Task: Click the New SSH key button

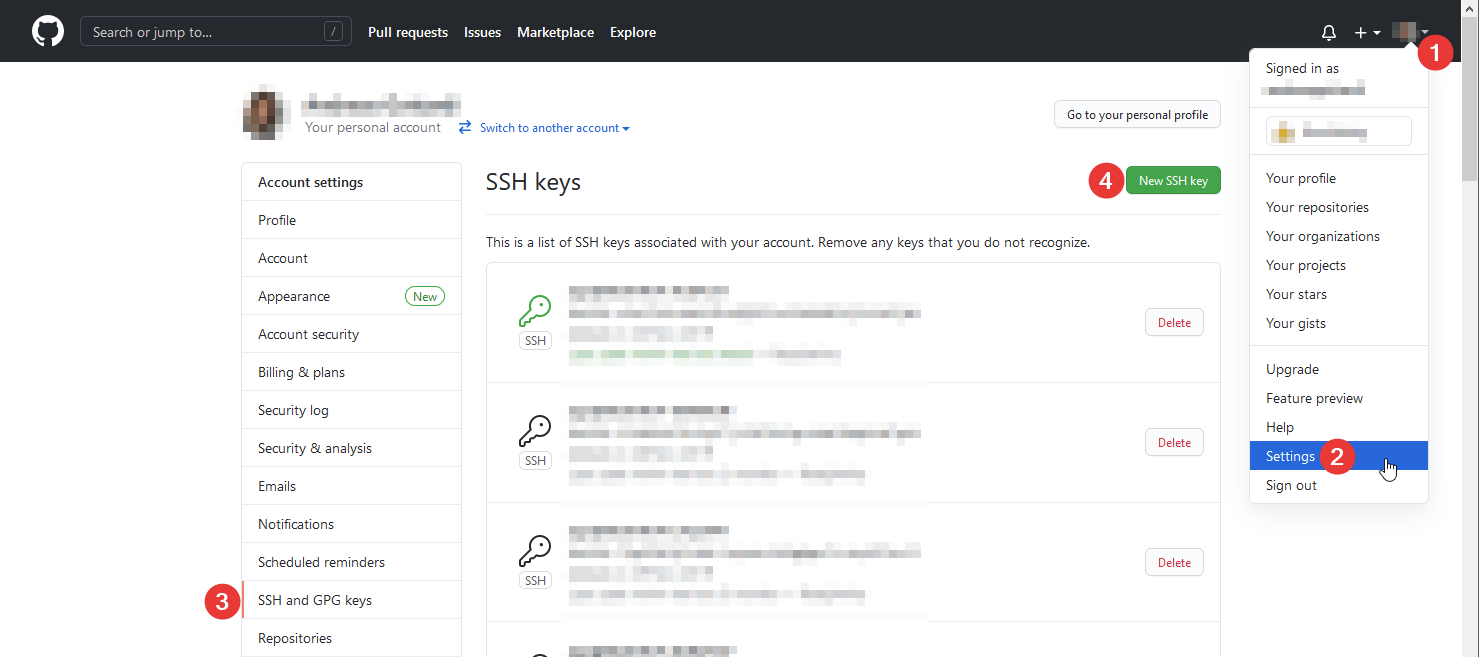Action: 1172,180
